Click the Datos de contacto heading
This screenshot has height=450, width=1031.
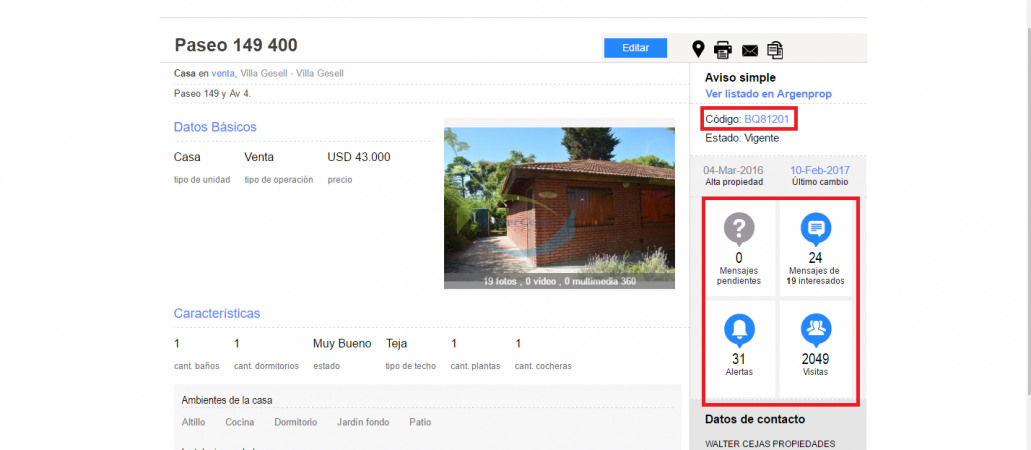tap(755, 419)
